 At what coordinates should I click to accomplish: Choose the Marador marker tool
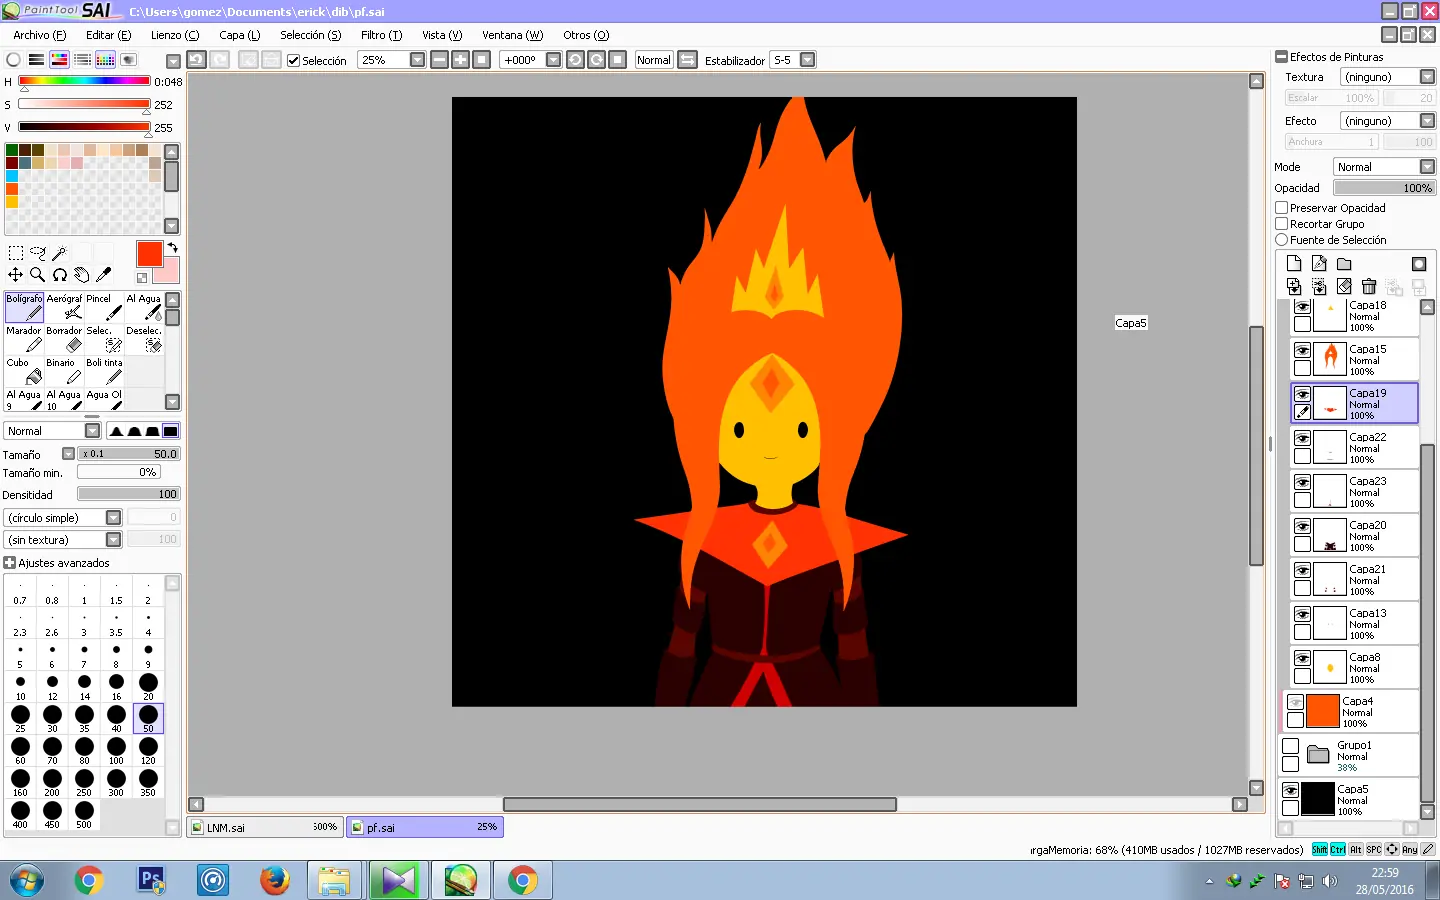24,339
